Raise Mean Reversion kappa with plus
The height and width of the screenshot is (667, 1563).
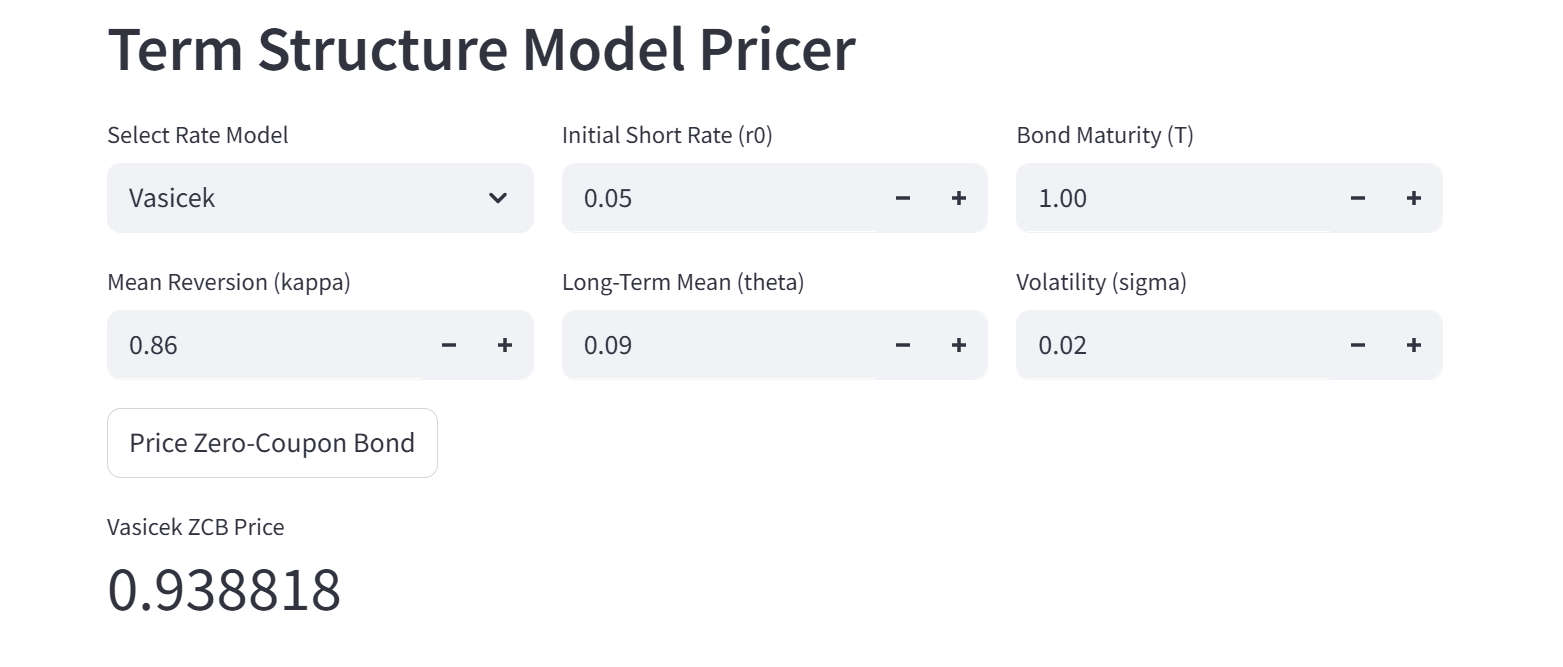(504, 345)
